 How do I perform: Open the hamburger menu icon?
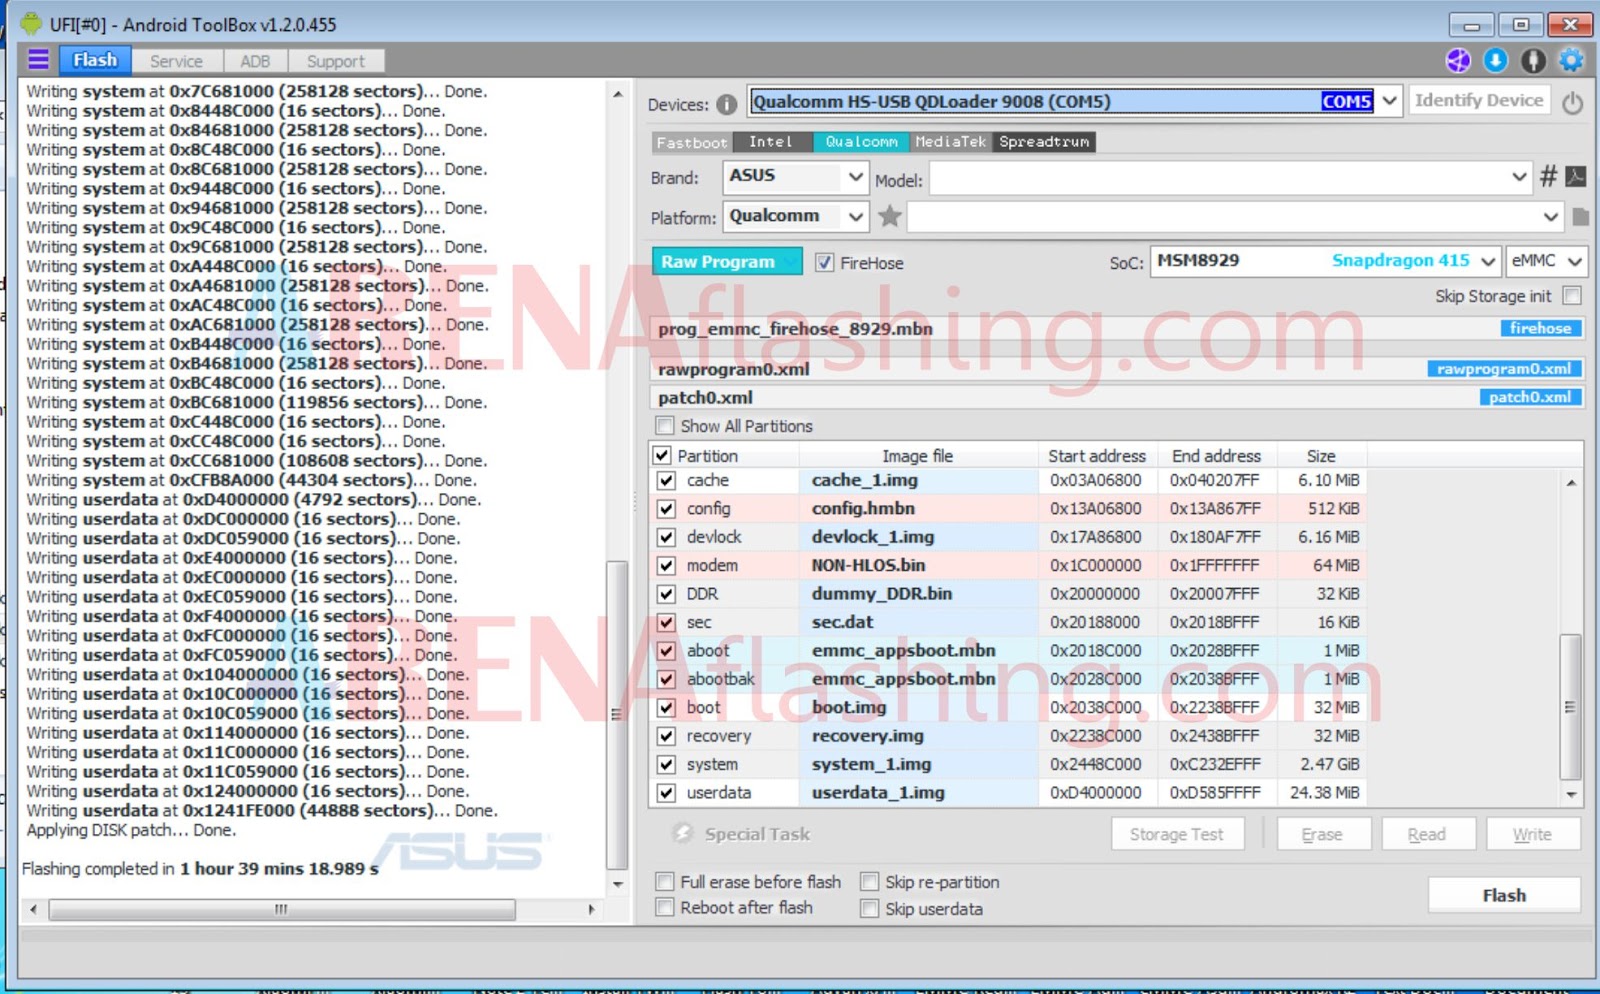39,60
